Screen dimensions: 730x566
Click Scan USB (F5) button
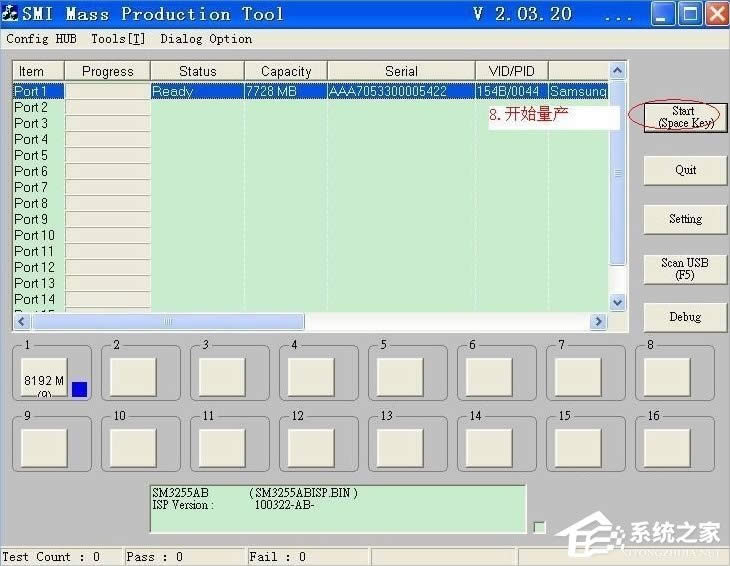pos(685,268)
